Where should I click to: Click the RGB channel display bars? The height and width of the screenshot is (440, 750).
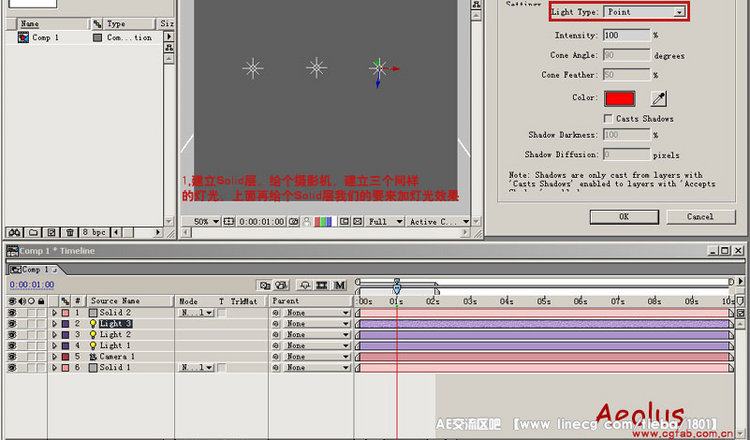pyautogui.click(x=323, y=221)
